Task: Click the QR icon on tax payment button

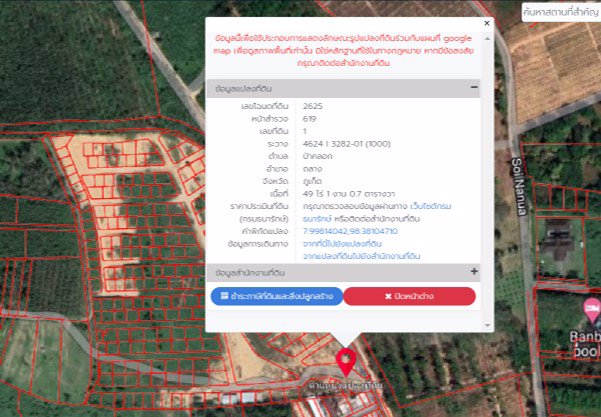Action: (225, 296)
